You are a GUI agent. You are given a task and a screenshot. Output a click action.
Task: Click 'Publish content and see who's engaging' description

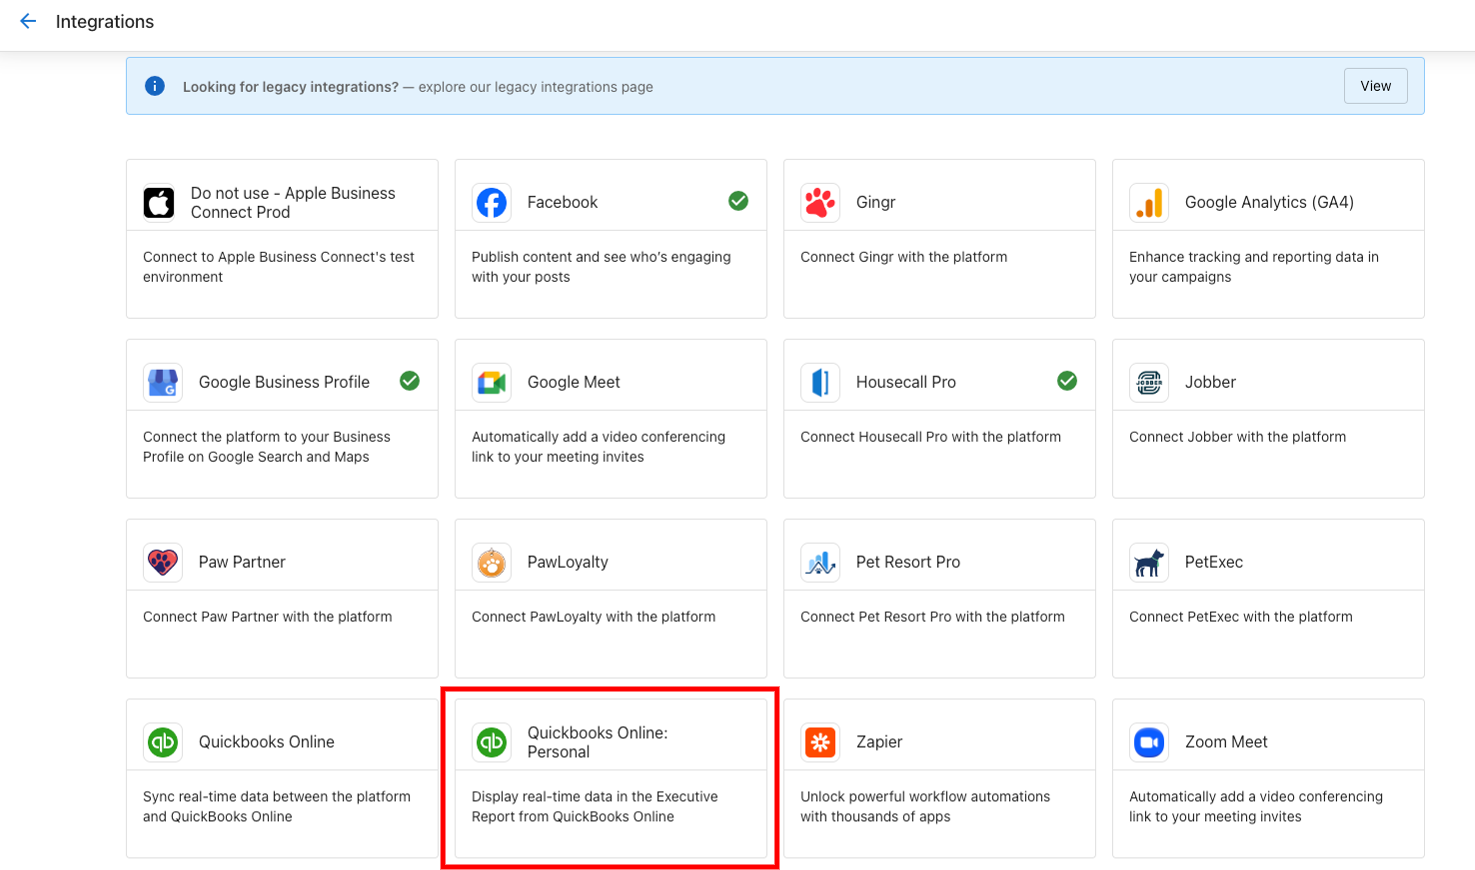[x=601, y=267]
